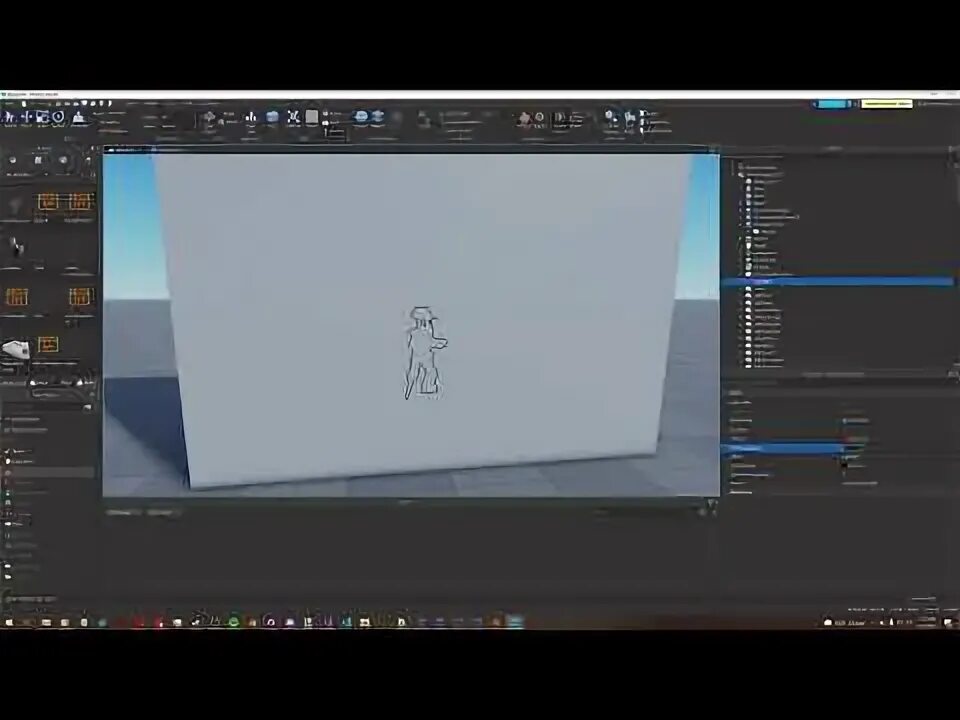Screen dimensions: 960x720
Task: Click the globe/world icon in the main toolbar
Action: click(x=359, y=118)
